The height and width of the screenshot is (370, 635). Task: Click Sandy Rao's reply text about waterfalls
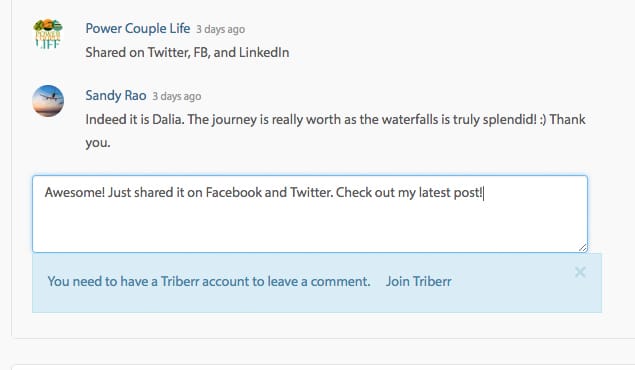tap(335, 131)
